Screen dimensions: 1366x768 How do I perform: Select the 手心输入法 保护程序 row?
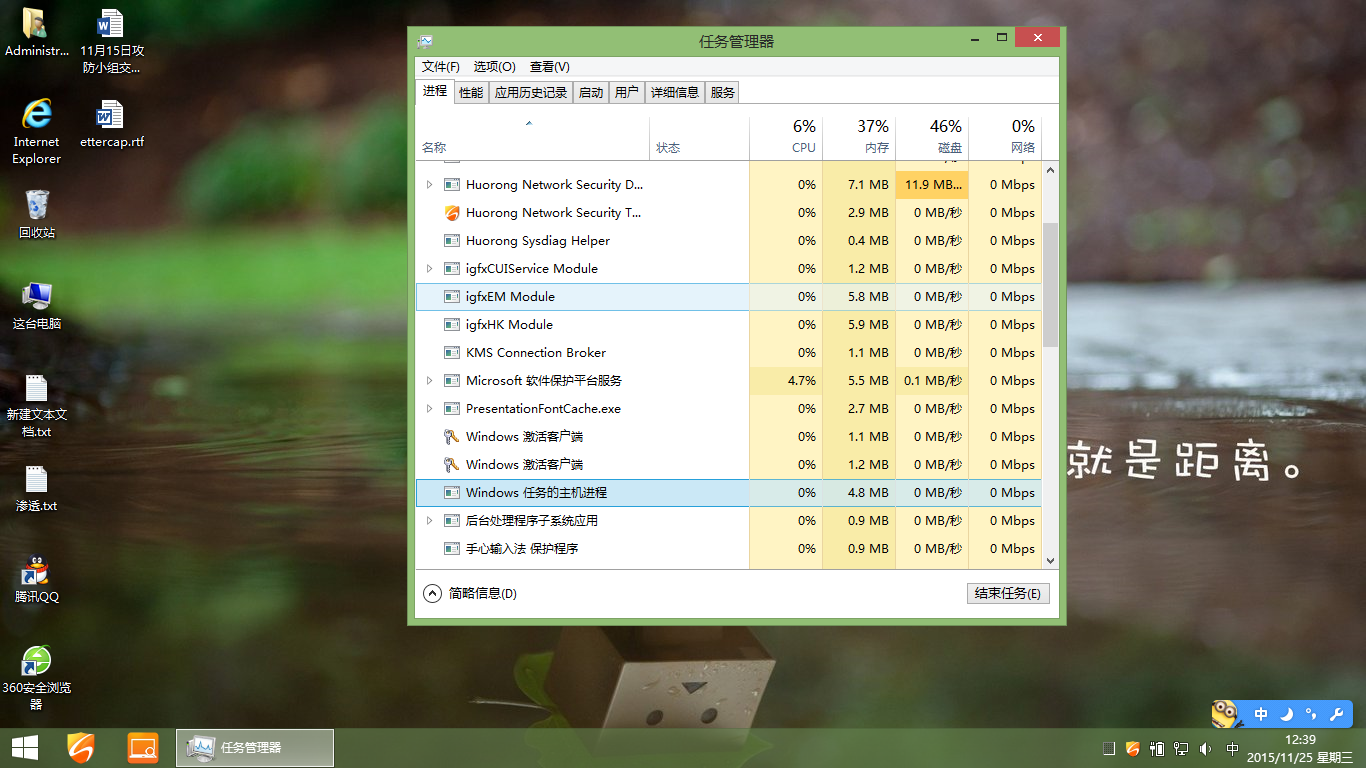728,549
